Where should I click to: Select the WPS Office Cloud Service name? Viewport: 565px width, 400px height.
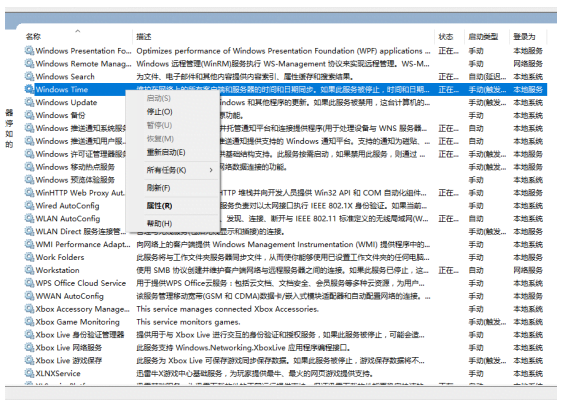[x=81, y=283]
